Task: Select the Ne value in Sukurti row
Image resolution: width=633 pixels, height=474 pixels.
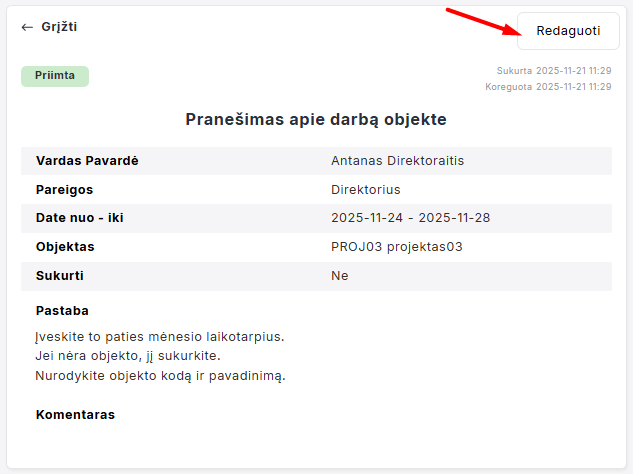Action: [x=340, y=276]
